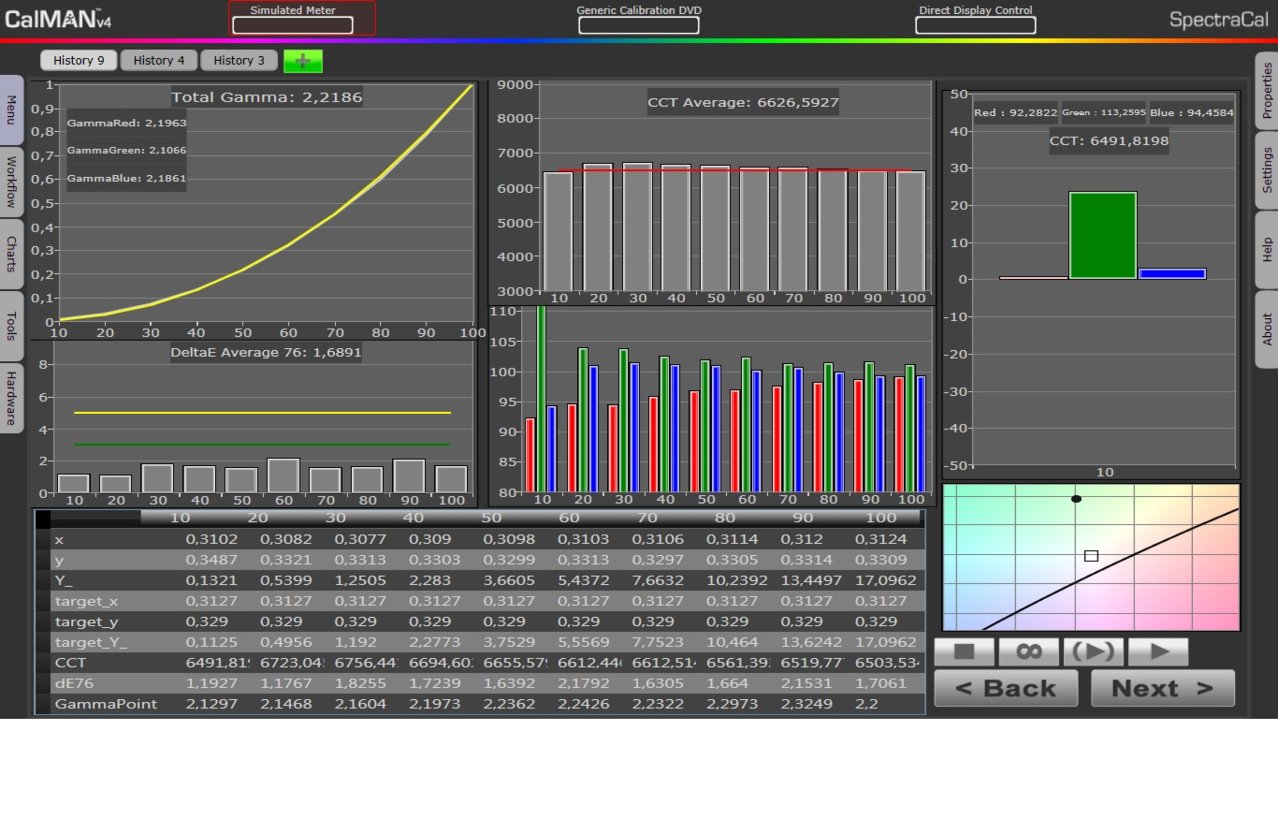Open the Workflow side tab
The width and height of the screenshot is (1278, 819).
[11, 182]
